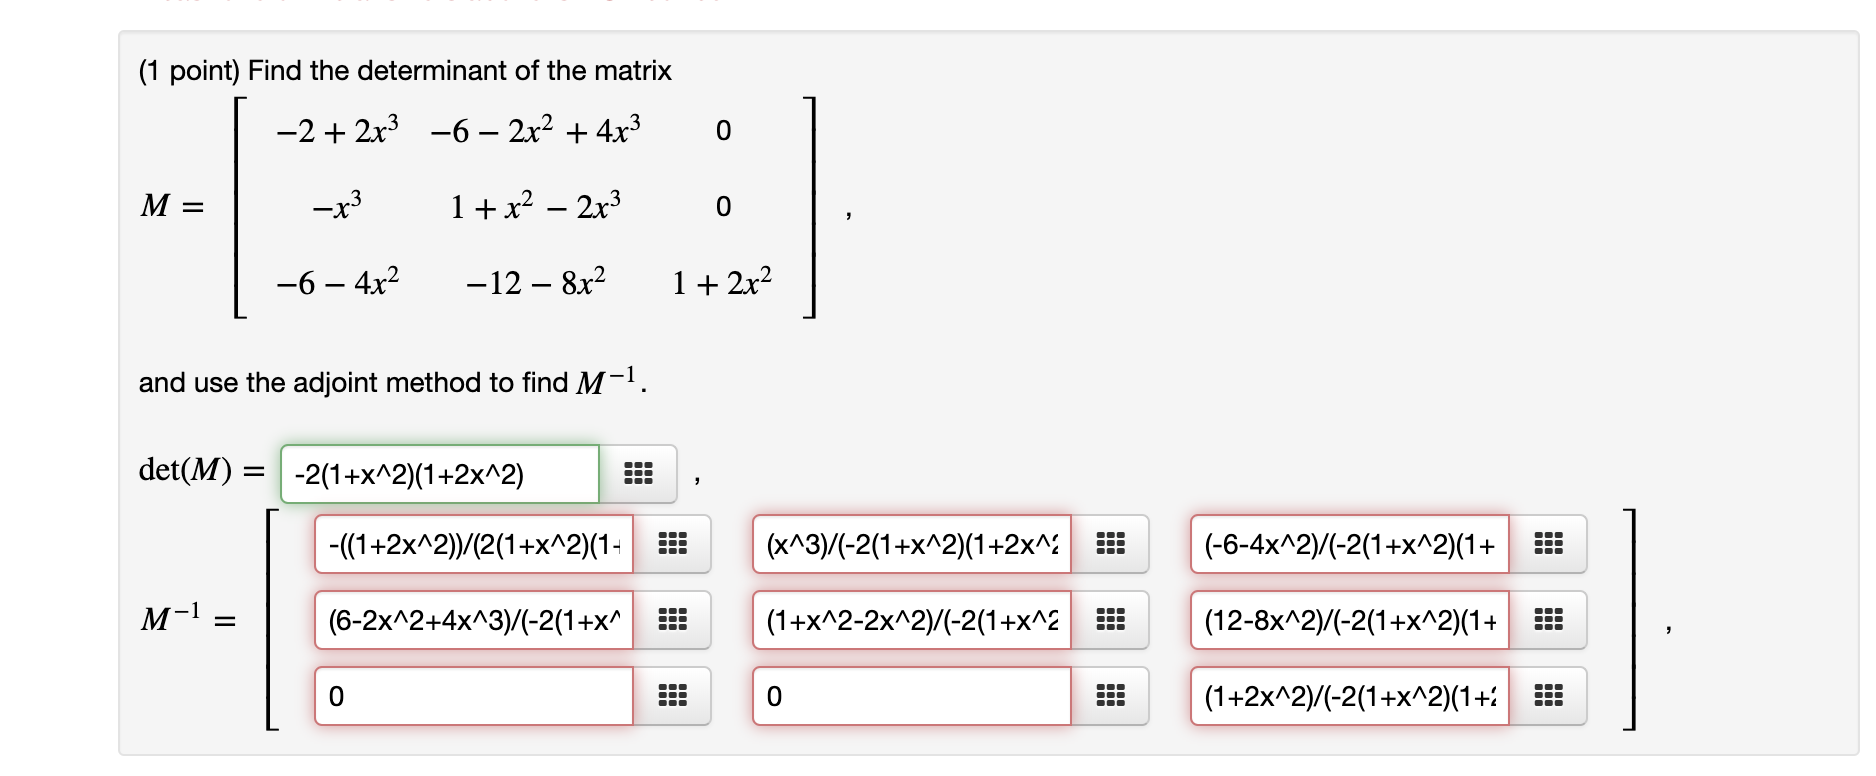Select the entry starting with (-6-4x^2)
The height and width of the screenshot is (776, 1876).
pos(1350,545)
